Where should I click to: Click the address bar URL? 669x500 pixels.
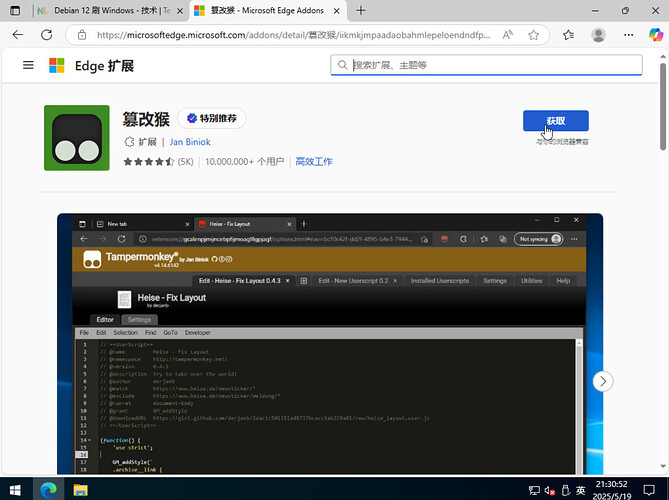(x=294, y=35)
